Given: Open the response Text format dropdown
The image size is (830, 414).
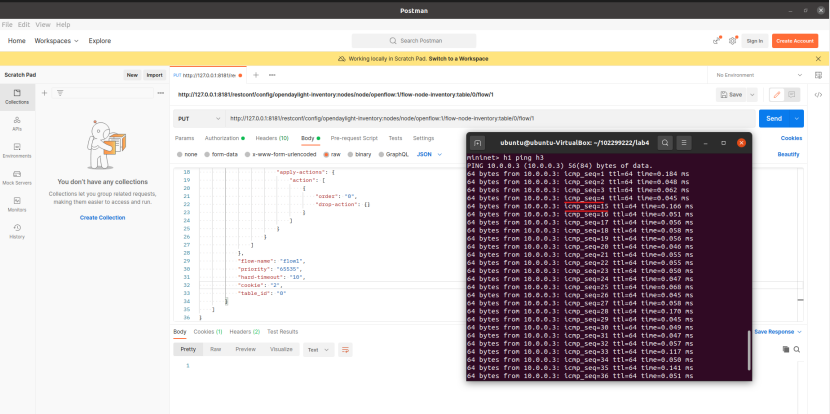Looking at the screenshot, I should [x=319, y=349].
